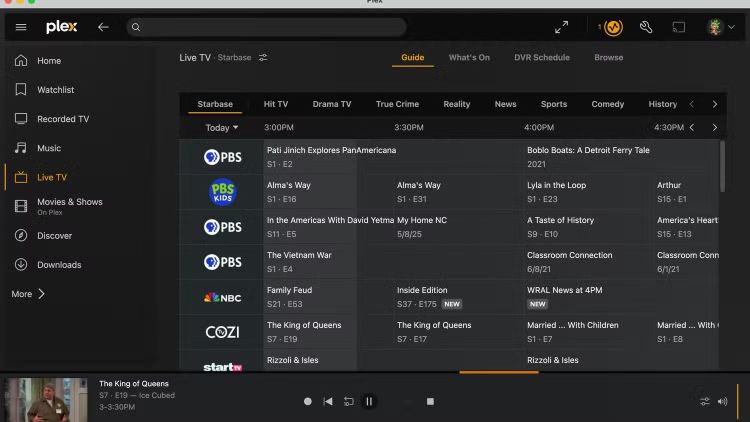
Task: Open the Plex hamburger menu
Action: pos(21,27)
